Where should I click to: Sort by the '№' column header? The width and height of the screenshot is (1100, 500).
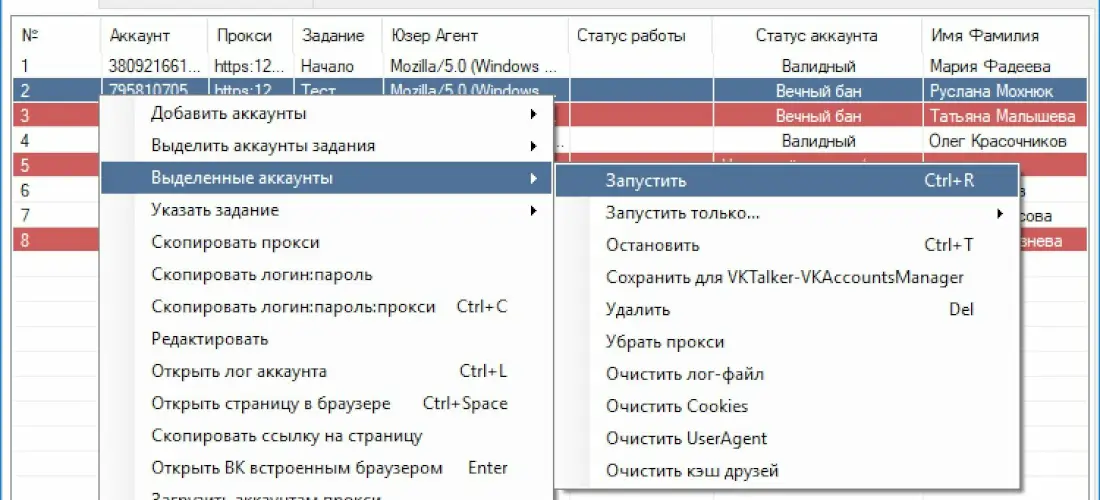57,35
